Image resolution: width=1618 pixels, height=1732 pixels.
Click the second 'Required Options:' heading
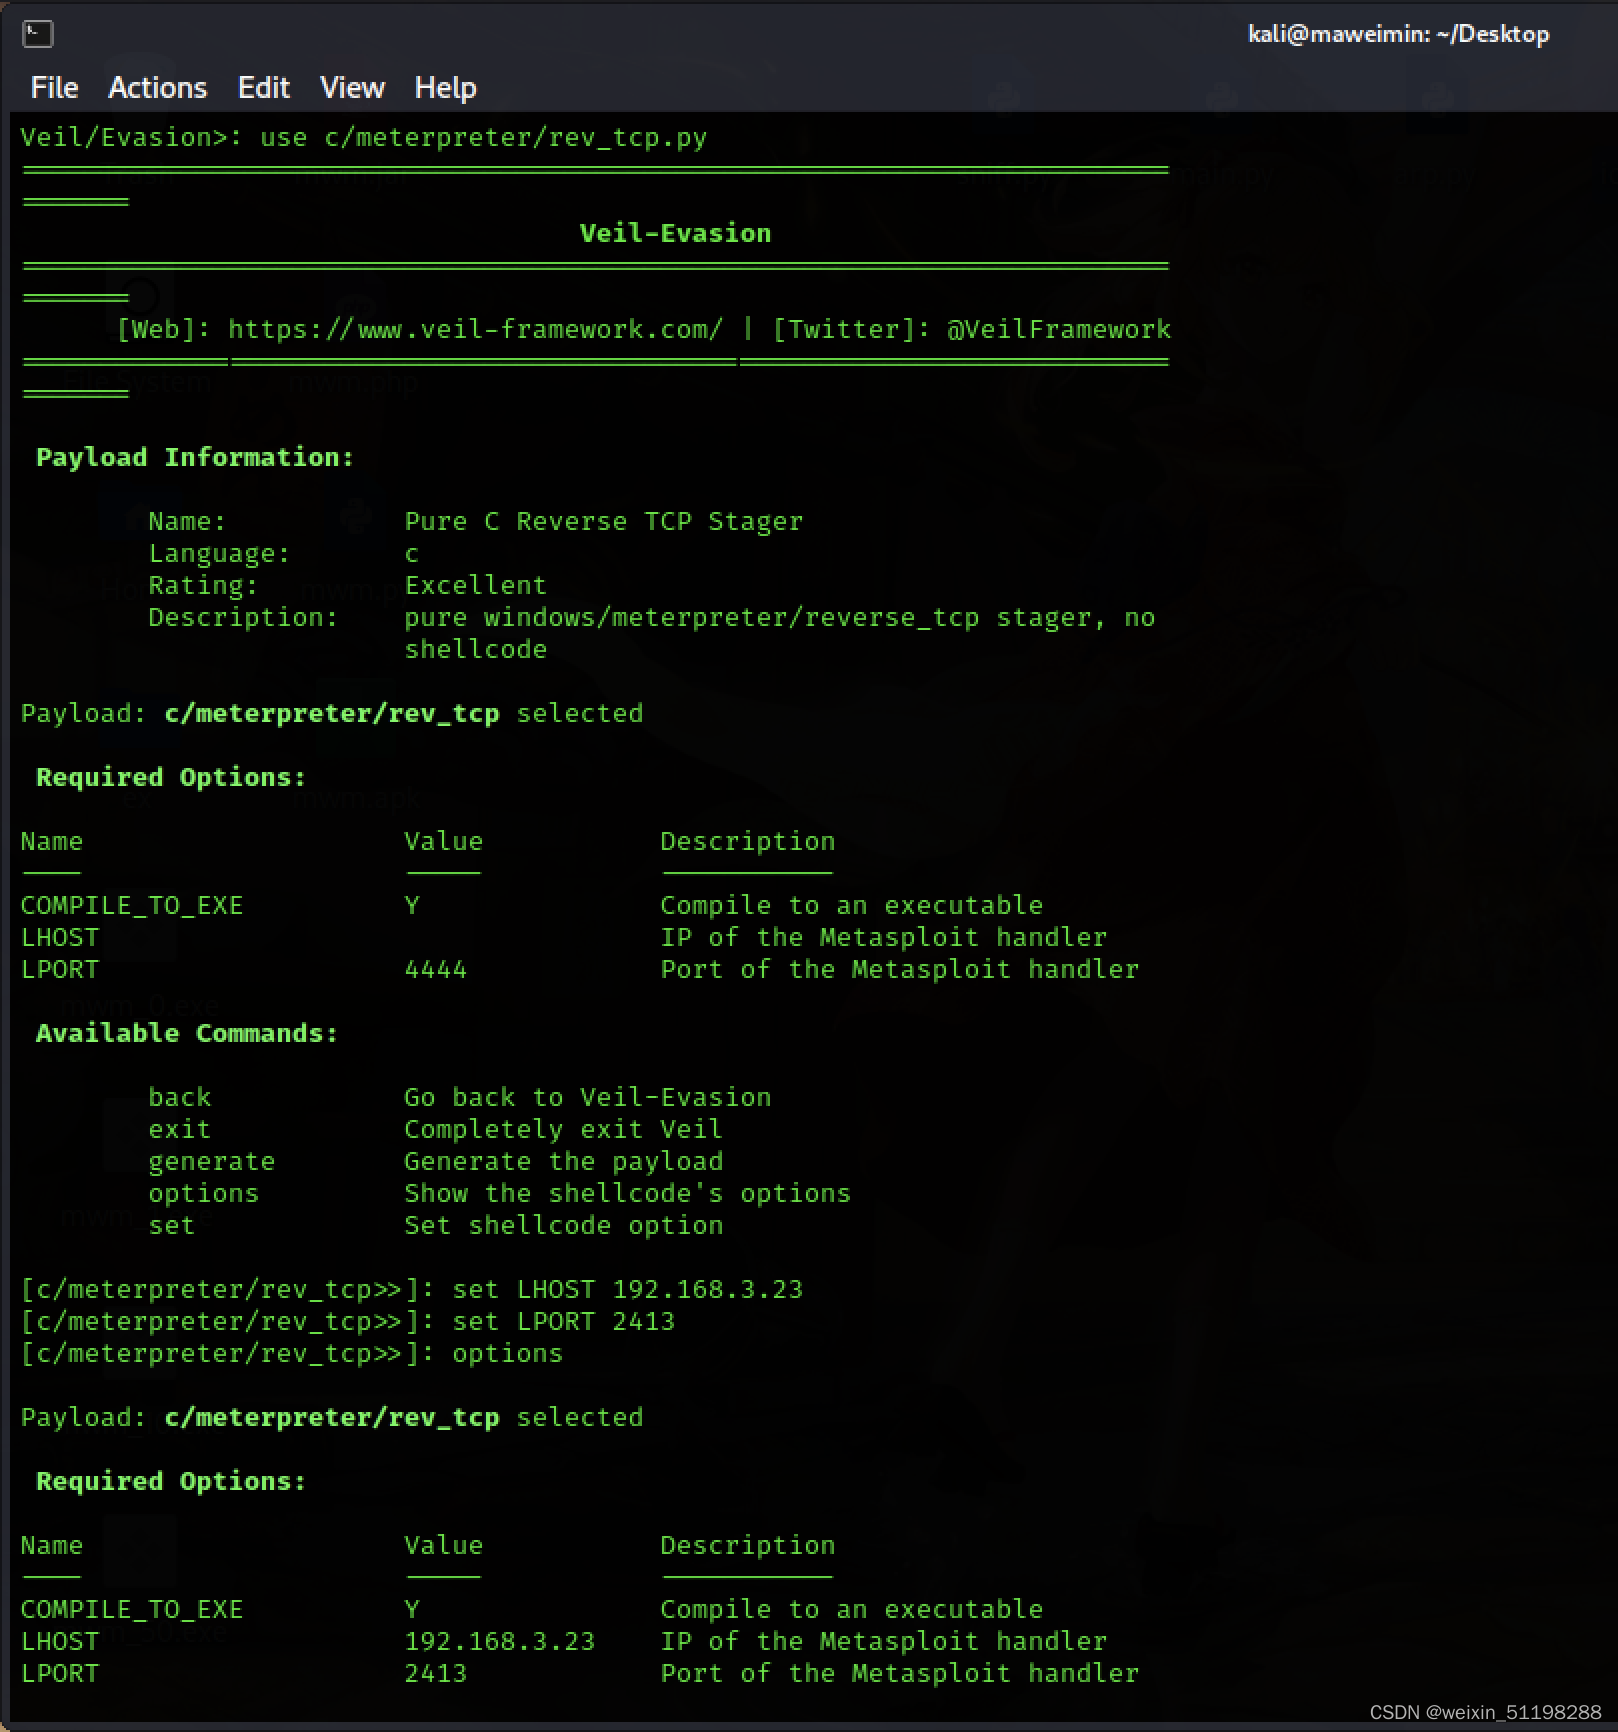(x=171, y=1481)
